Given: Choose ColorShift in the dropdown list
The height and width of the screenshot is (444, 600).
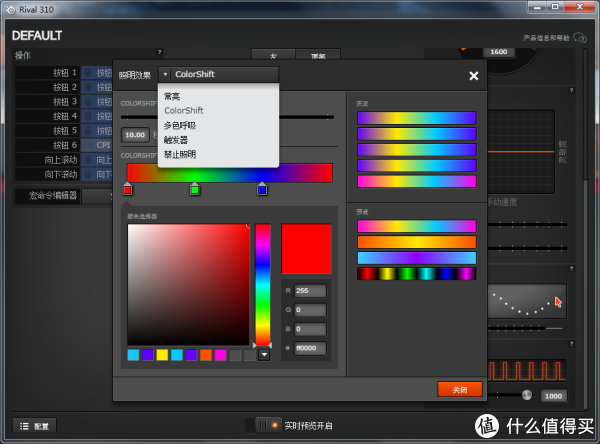Looking at the screenshot, I should 184,111.
